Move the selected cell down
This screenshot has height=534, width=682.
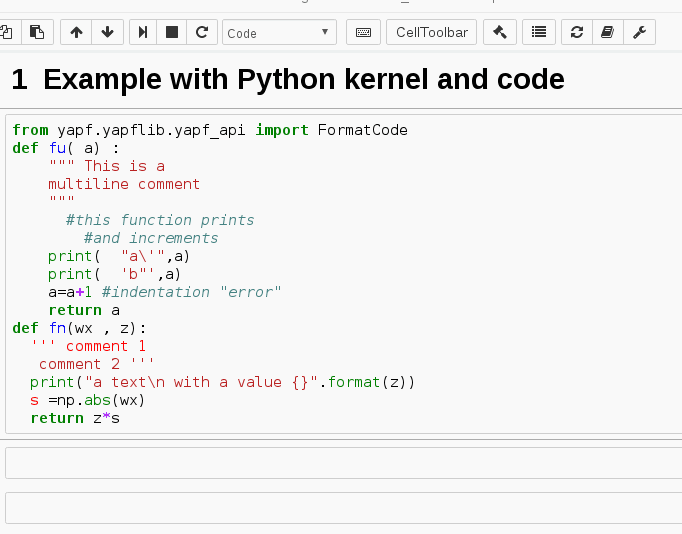(107, 32)
